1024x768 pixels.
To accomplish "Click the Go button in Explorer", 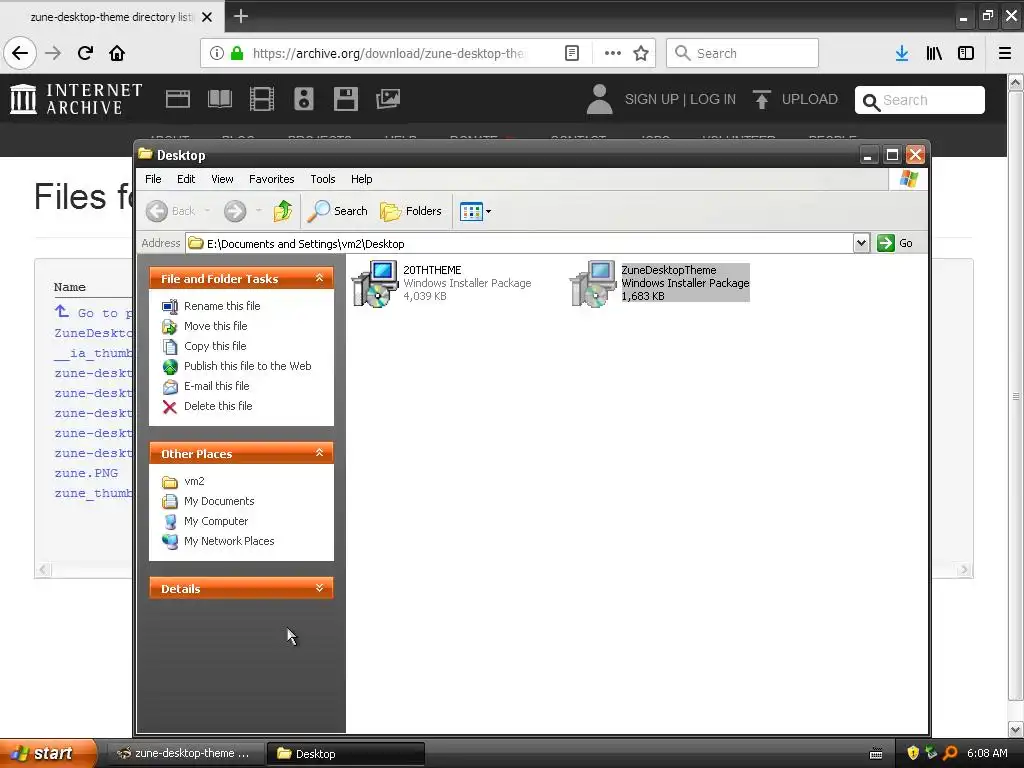I will pos(895,243).
